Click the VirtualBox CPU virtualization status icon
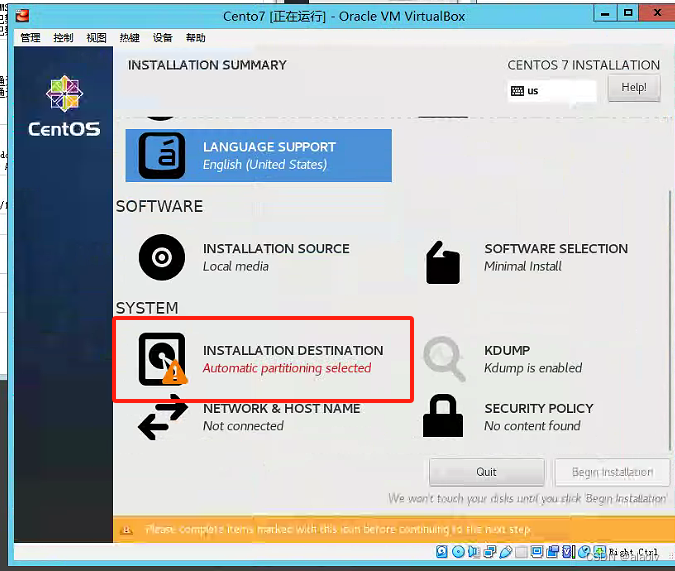Image resolution: width=675 pixels, height=571 pixels. pos(567,552)
